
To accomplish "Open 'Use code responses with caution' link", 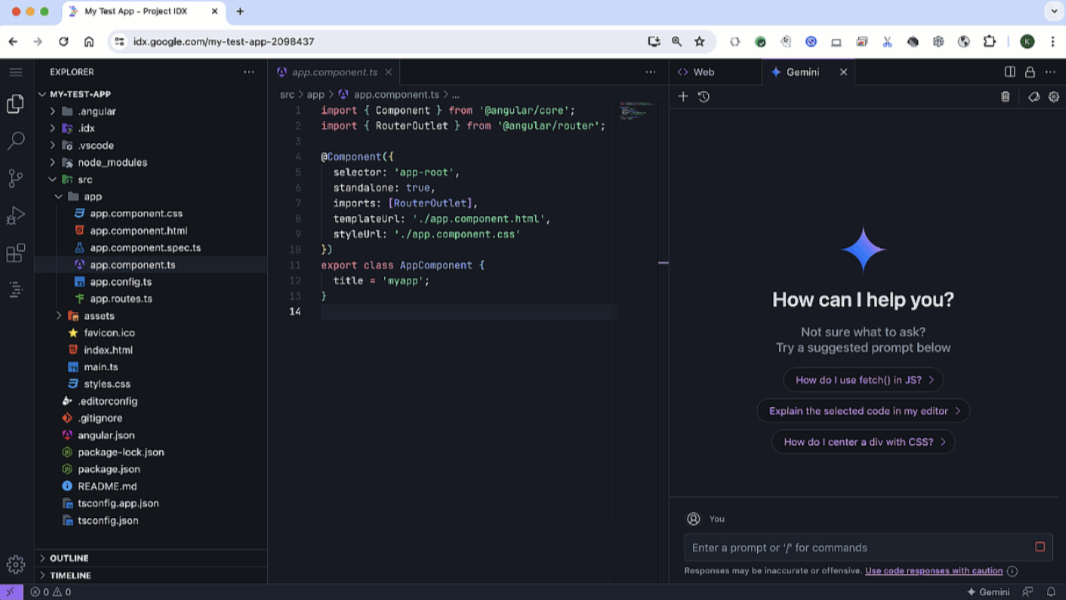I will (x=933, y=571).
